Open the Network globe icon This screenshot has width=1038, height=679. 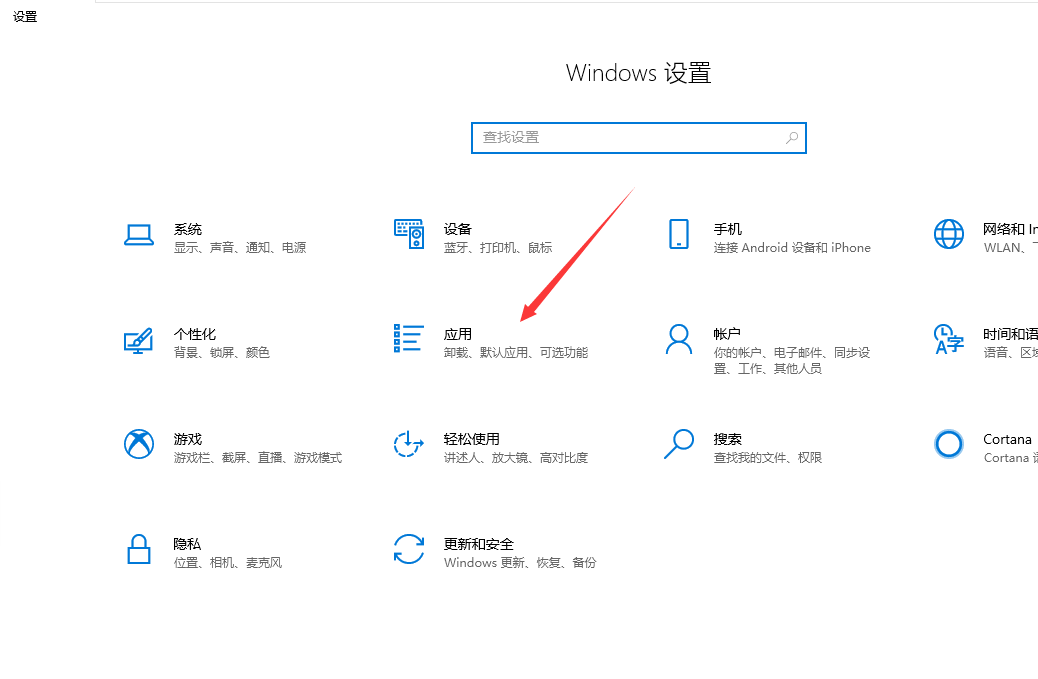coord(948,234)
